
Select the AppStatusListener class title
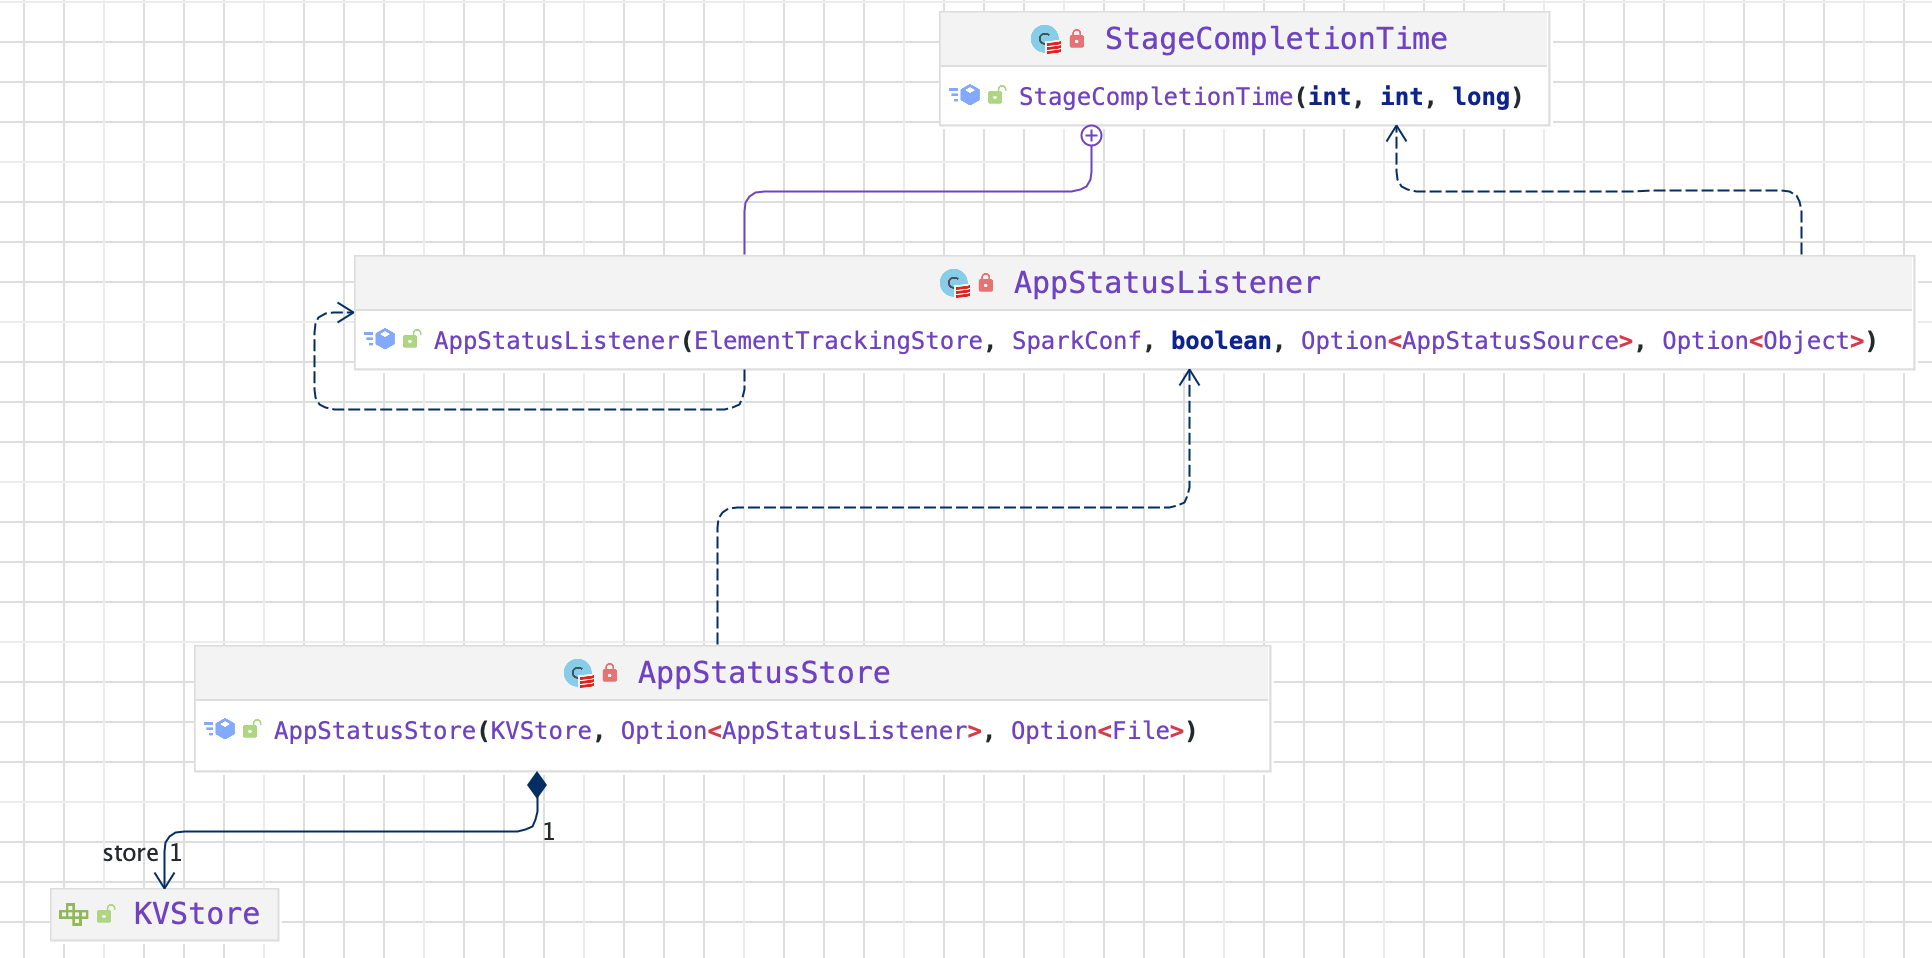(1167, 283)
